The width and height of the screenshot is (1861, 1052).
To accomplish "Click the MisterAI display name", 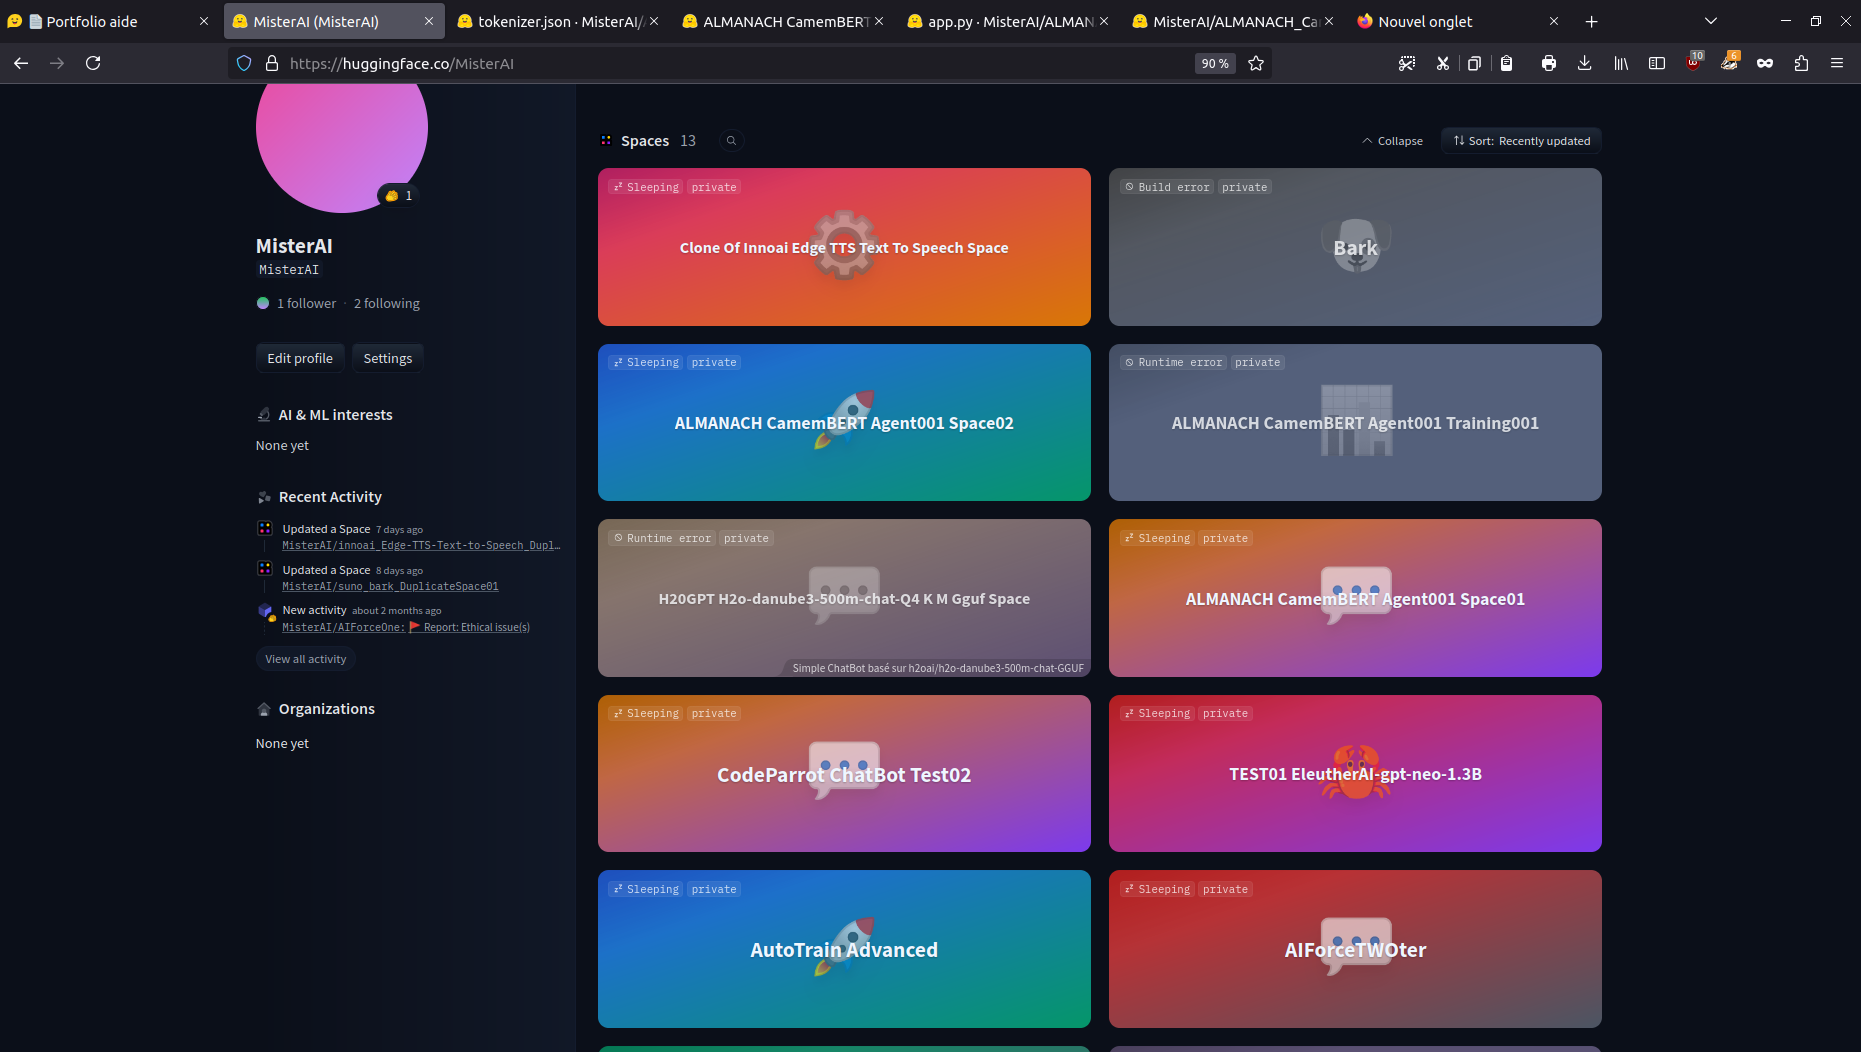I will click(294, 246).
